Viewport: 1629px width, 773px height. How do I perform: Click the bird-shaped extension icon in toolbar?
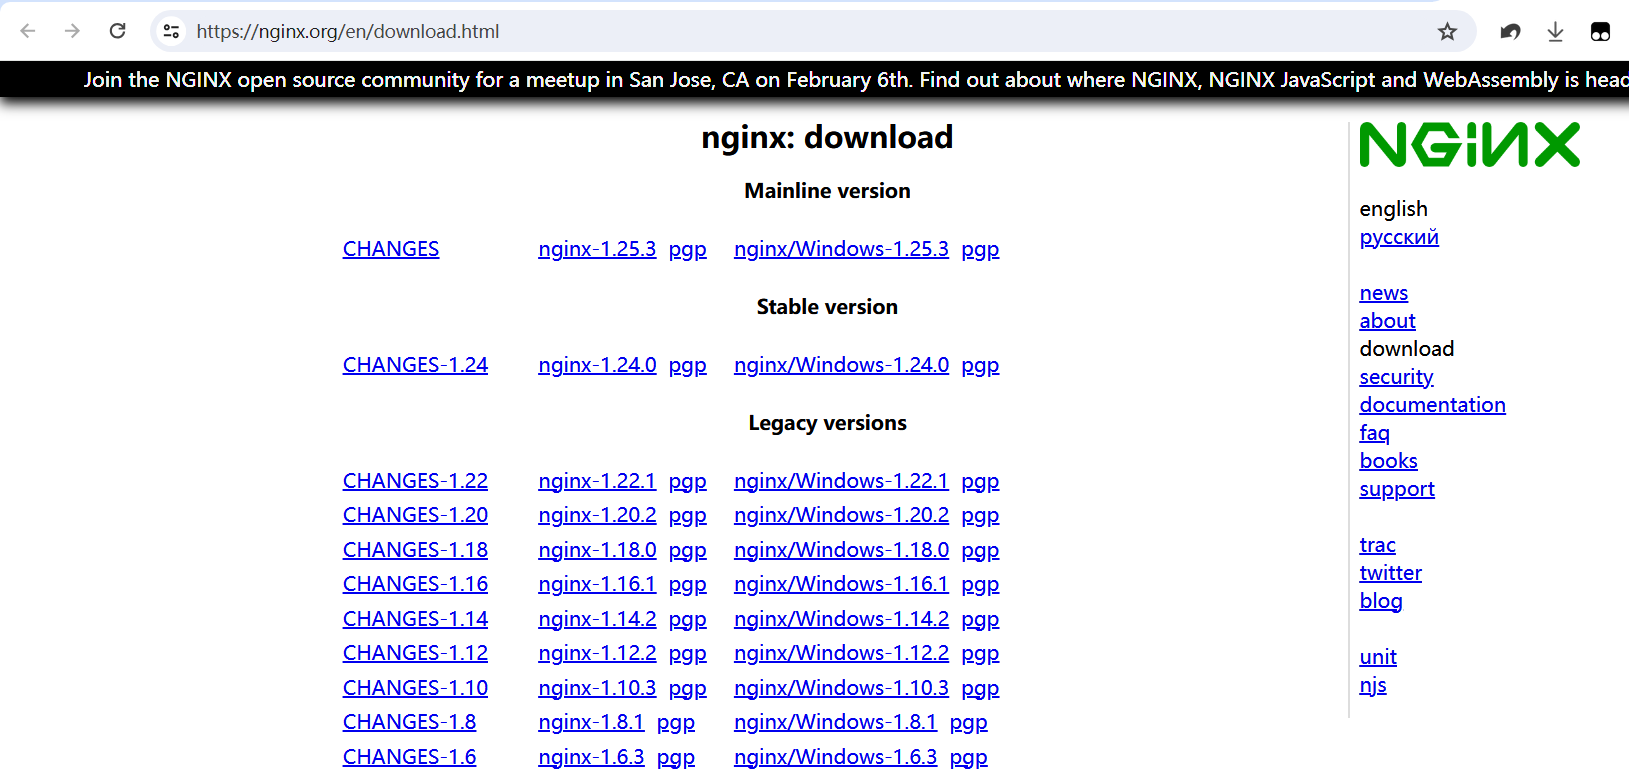(x=1510, y=31)
